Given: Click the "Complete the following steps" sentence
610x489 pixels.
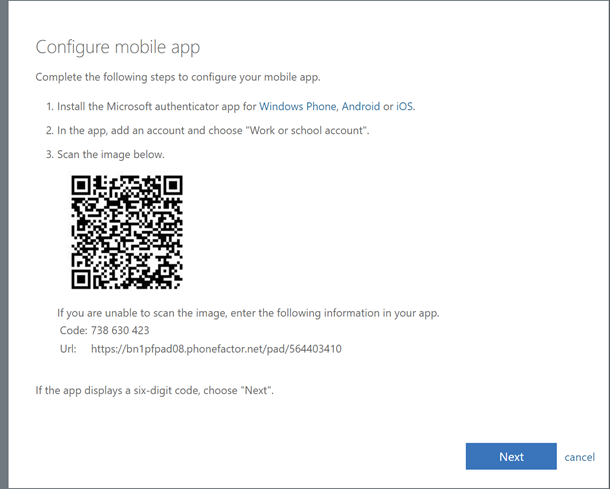Looking at the screenshot, I should pos(178,77).
